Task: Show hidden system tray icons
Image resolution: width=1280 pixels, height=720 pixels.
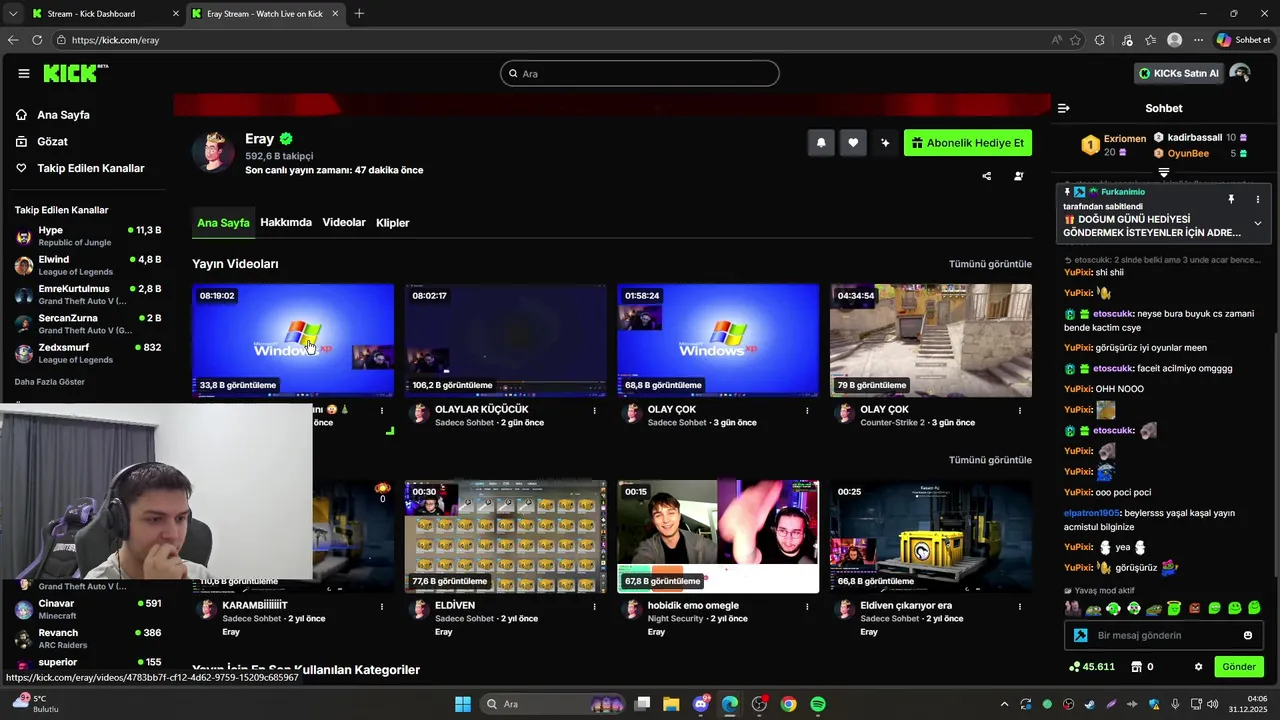Action: point(1004,704)
